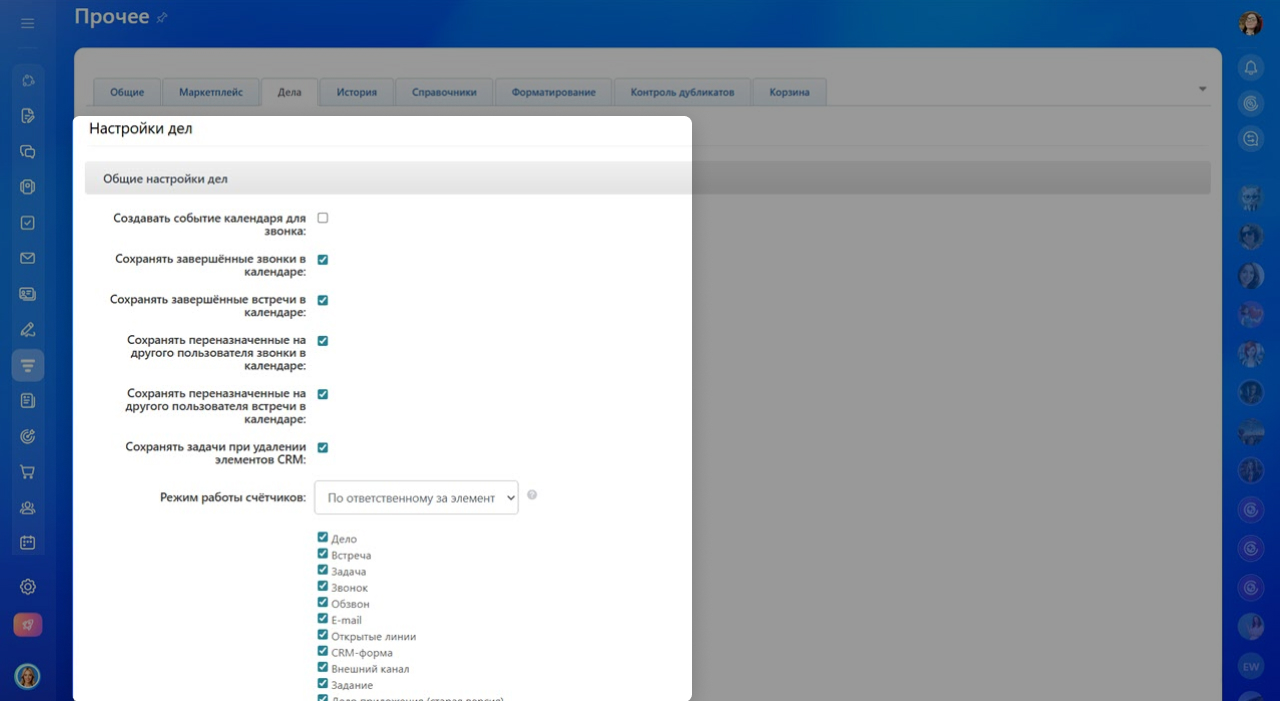Click the EW contact avatar in right panel
1280x701 pixels.
click(1250, 666)
